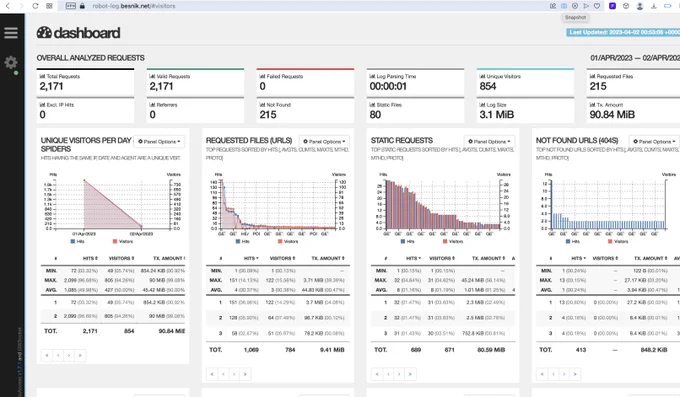Click the circled-x ad blocker icon
The image size is (680, 397).
(575, 6)
